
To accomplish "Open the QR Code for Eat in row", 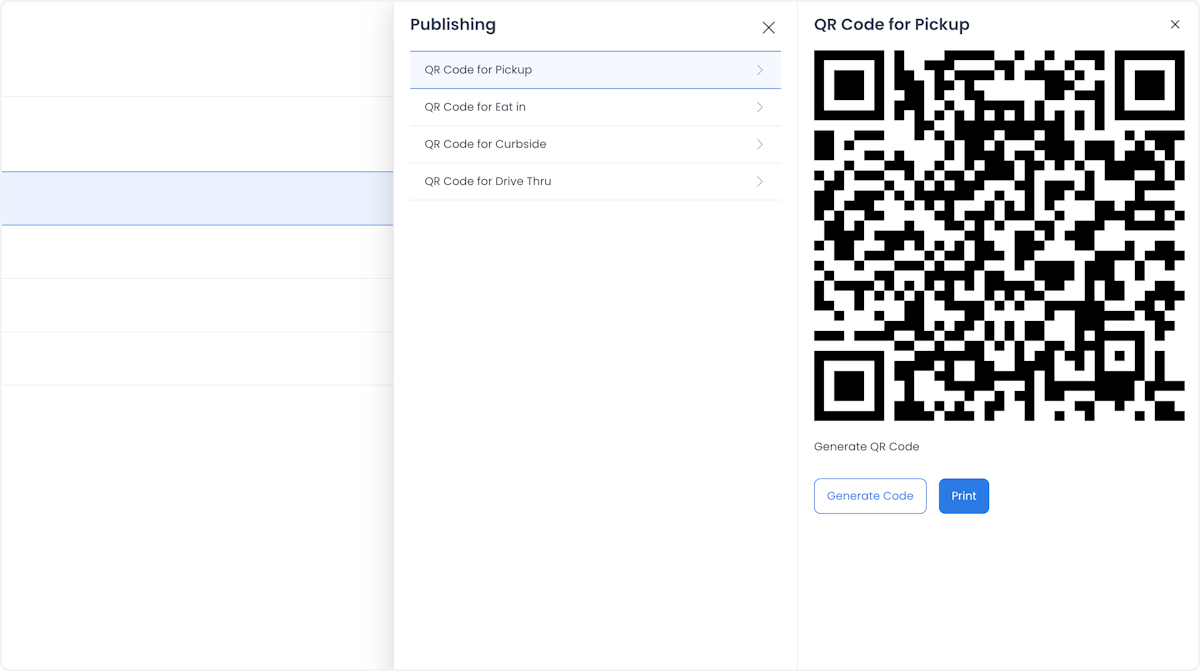I will (595, 107).
